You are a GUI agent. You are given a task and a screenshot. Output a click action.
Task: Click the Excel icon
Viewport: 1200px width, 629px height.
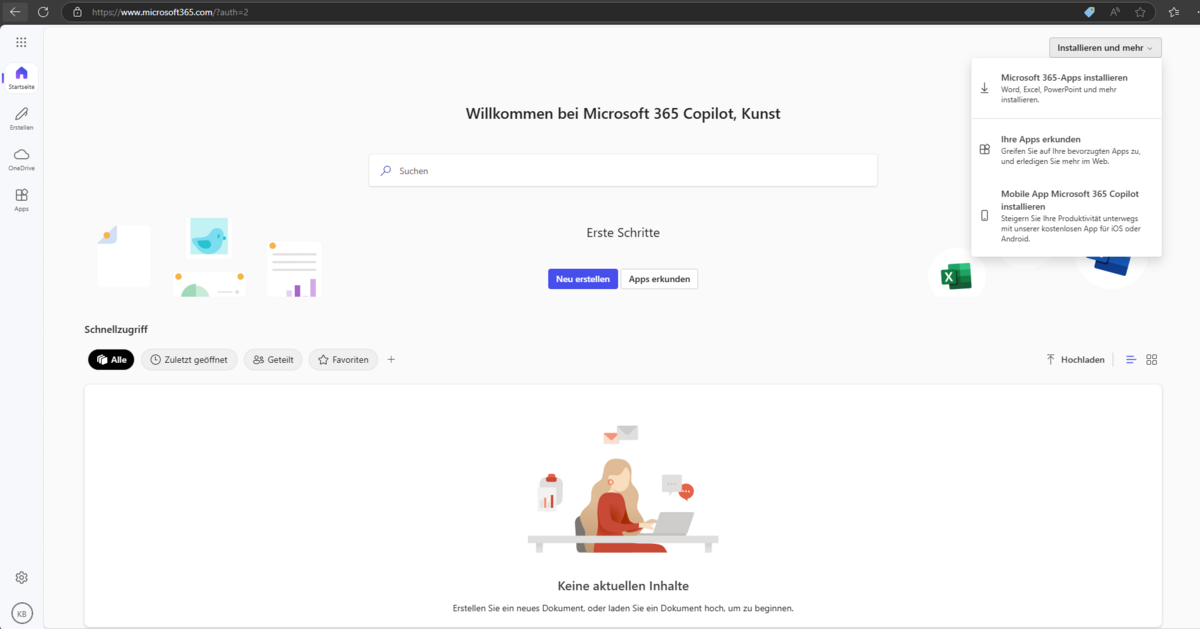(x=956, y=275)
